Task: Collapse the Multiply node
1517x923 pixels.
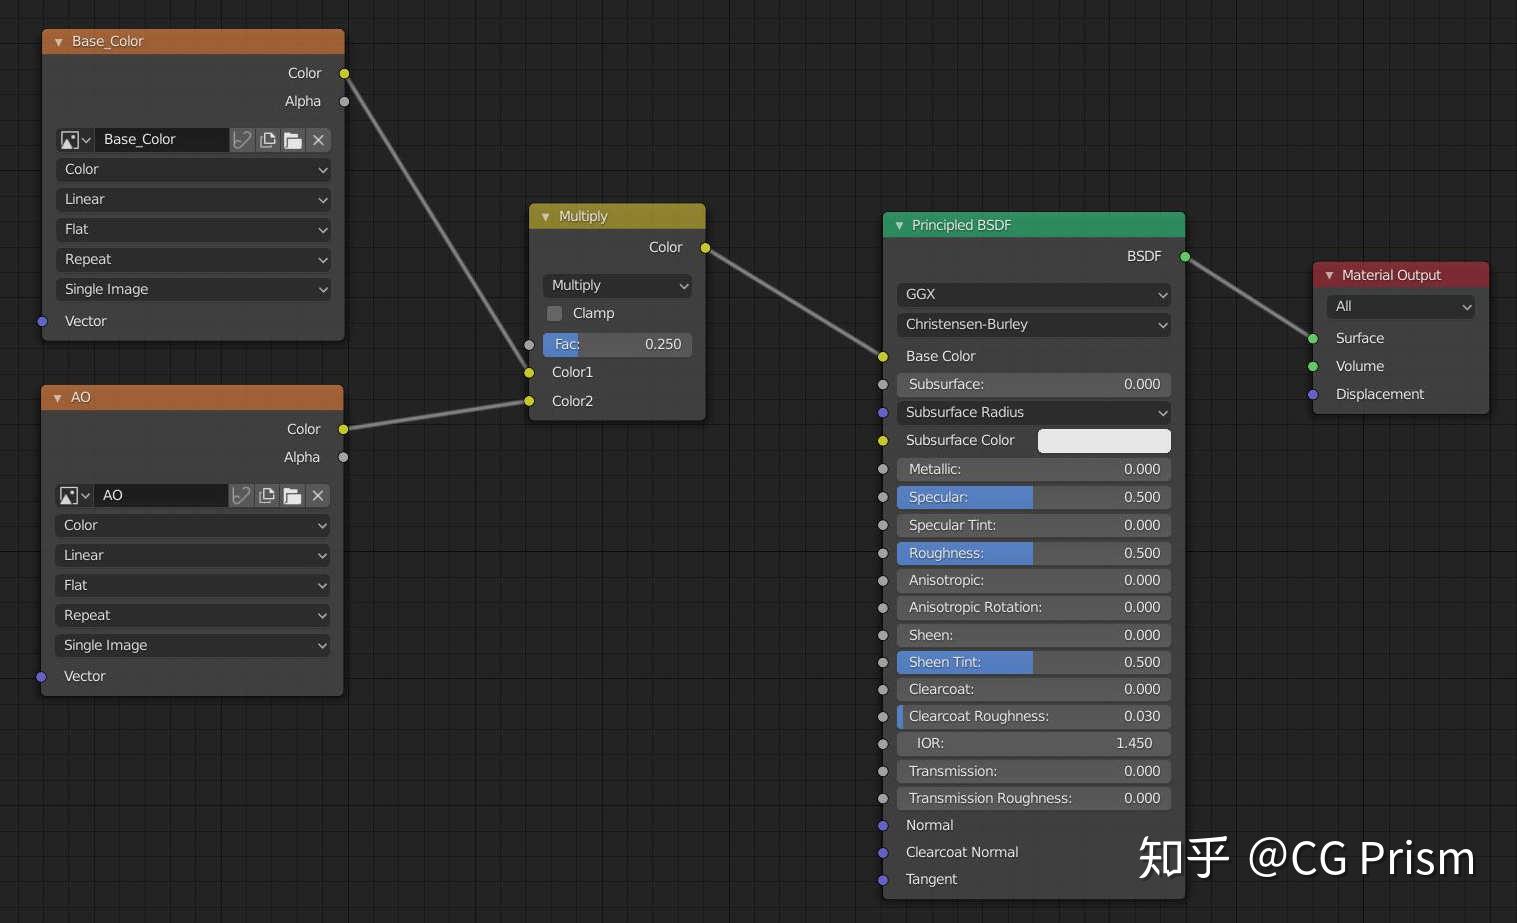Action: 545,217
